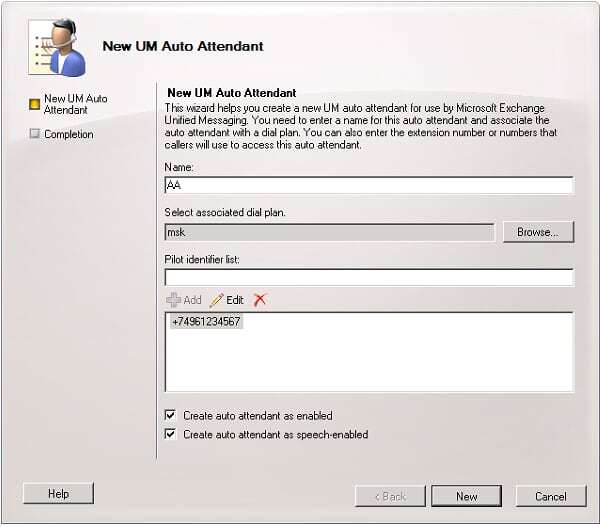This screenshot has height=527, width=600.
Task: Click the Edit label in identifier toolbar
Action: [235, 300]
